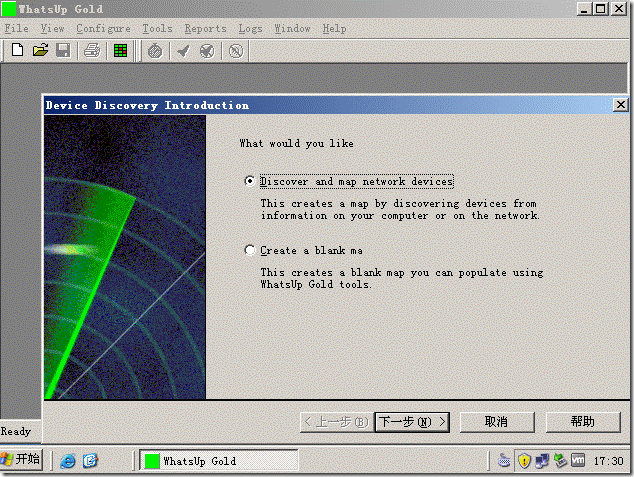Open the Window menu
The height and width of the screenshot is (477, 634).
pyautogui.click(x=292, y=29)
